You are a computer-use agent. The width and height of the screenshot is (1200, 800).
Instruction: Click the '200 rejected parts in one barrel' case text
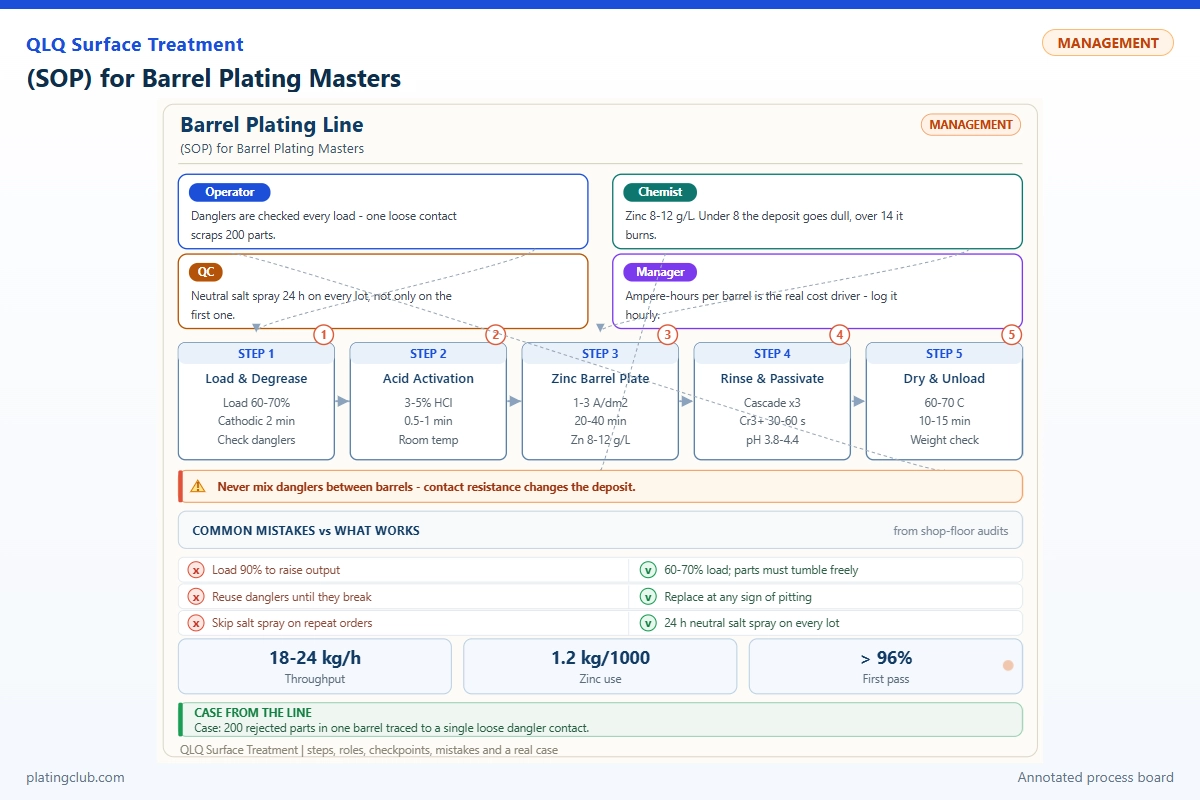(392, 728)
